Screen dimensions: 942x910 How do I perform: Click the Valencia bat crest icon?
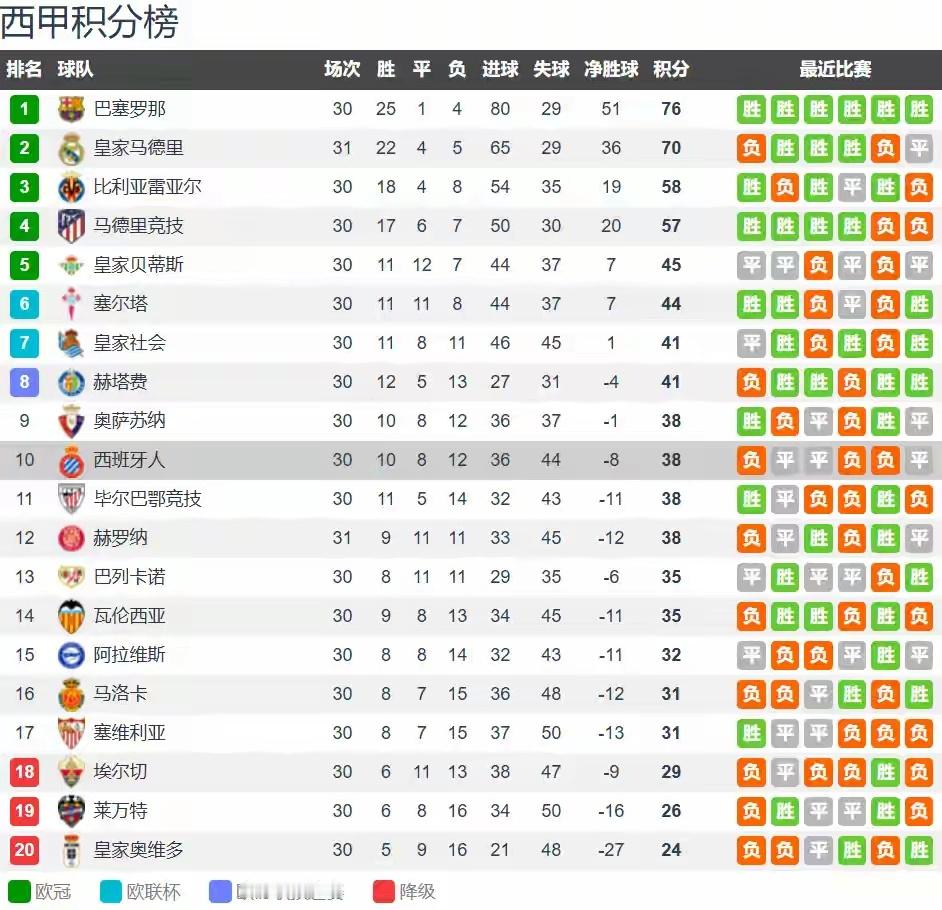point(72,616)
